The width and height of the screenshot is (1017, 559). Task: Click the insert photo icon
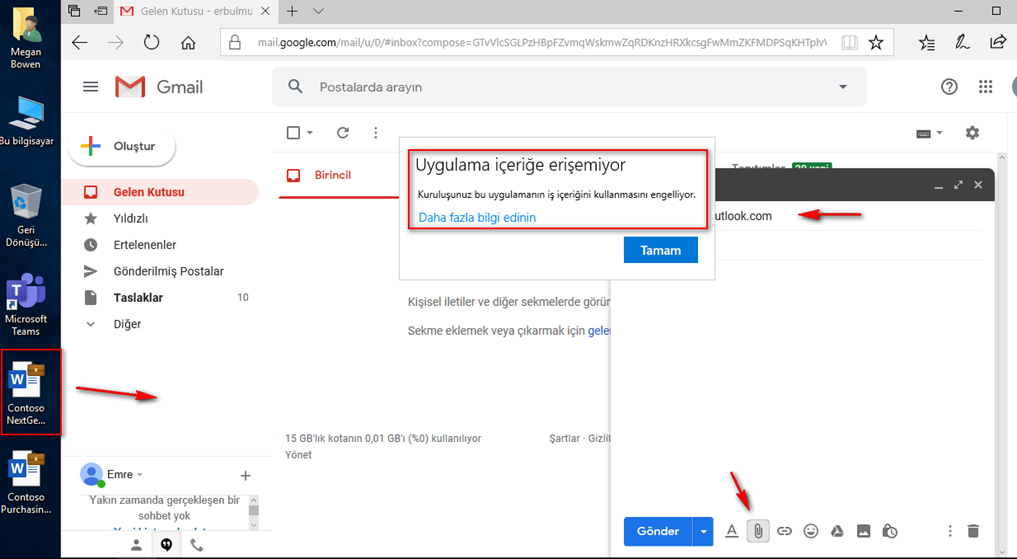click(x=864, y=531)
